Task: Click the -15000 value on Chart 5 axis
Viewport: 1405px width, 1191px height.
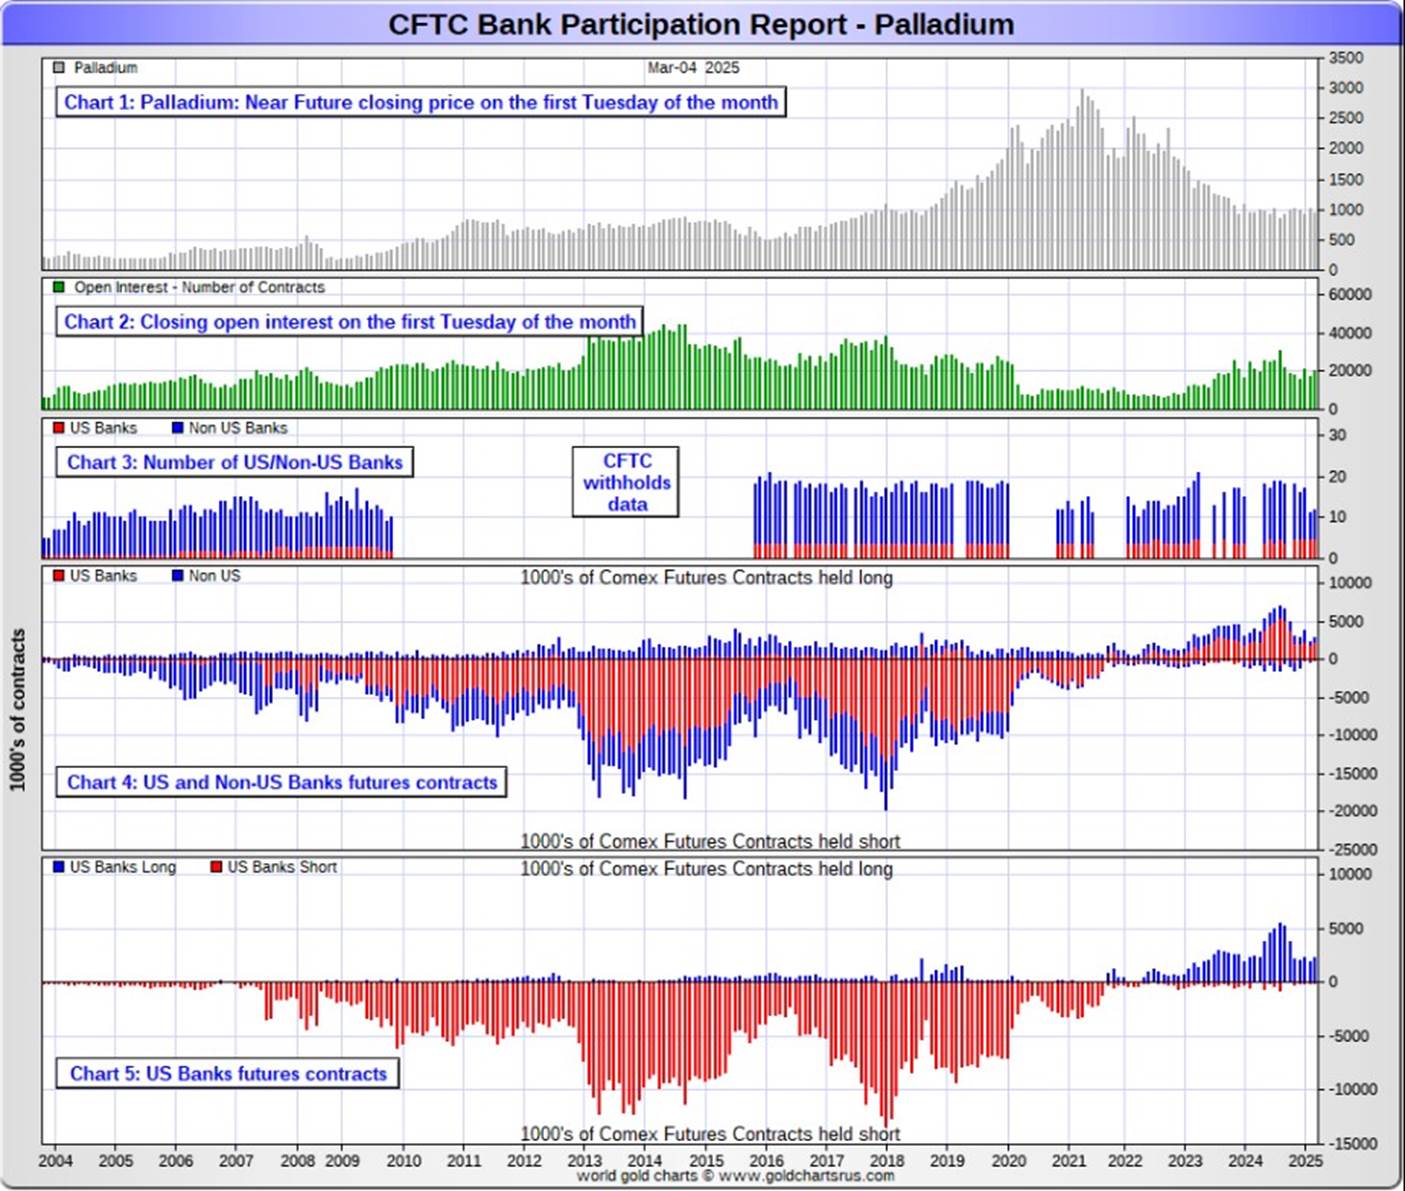Action: pos(1352,1143)
